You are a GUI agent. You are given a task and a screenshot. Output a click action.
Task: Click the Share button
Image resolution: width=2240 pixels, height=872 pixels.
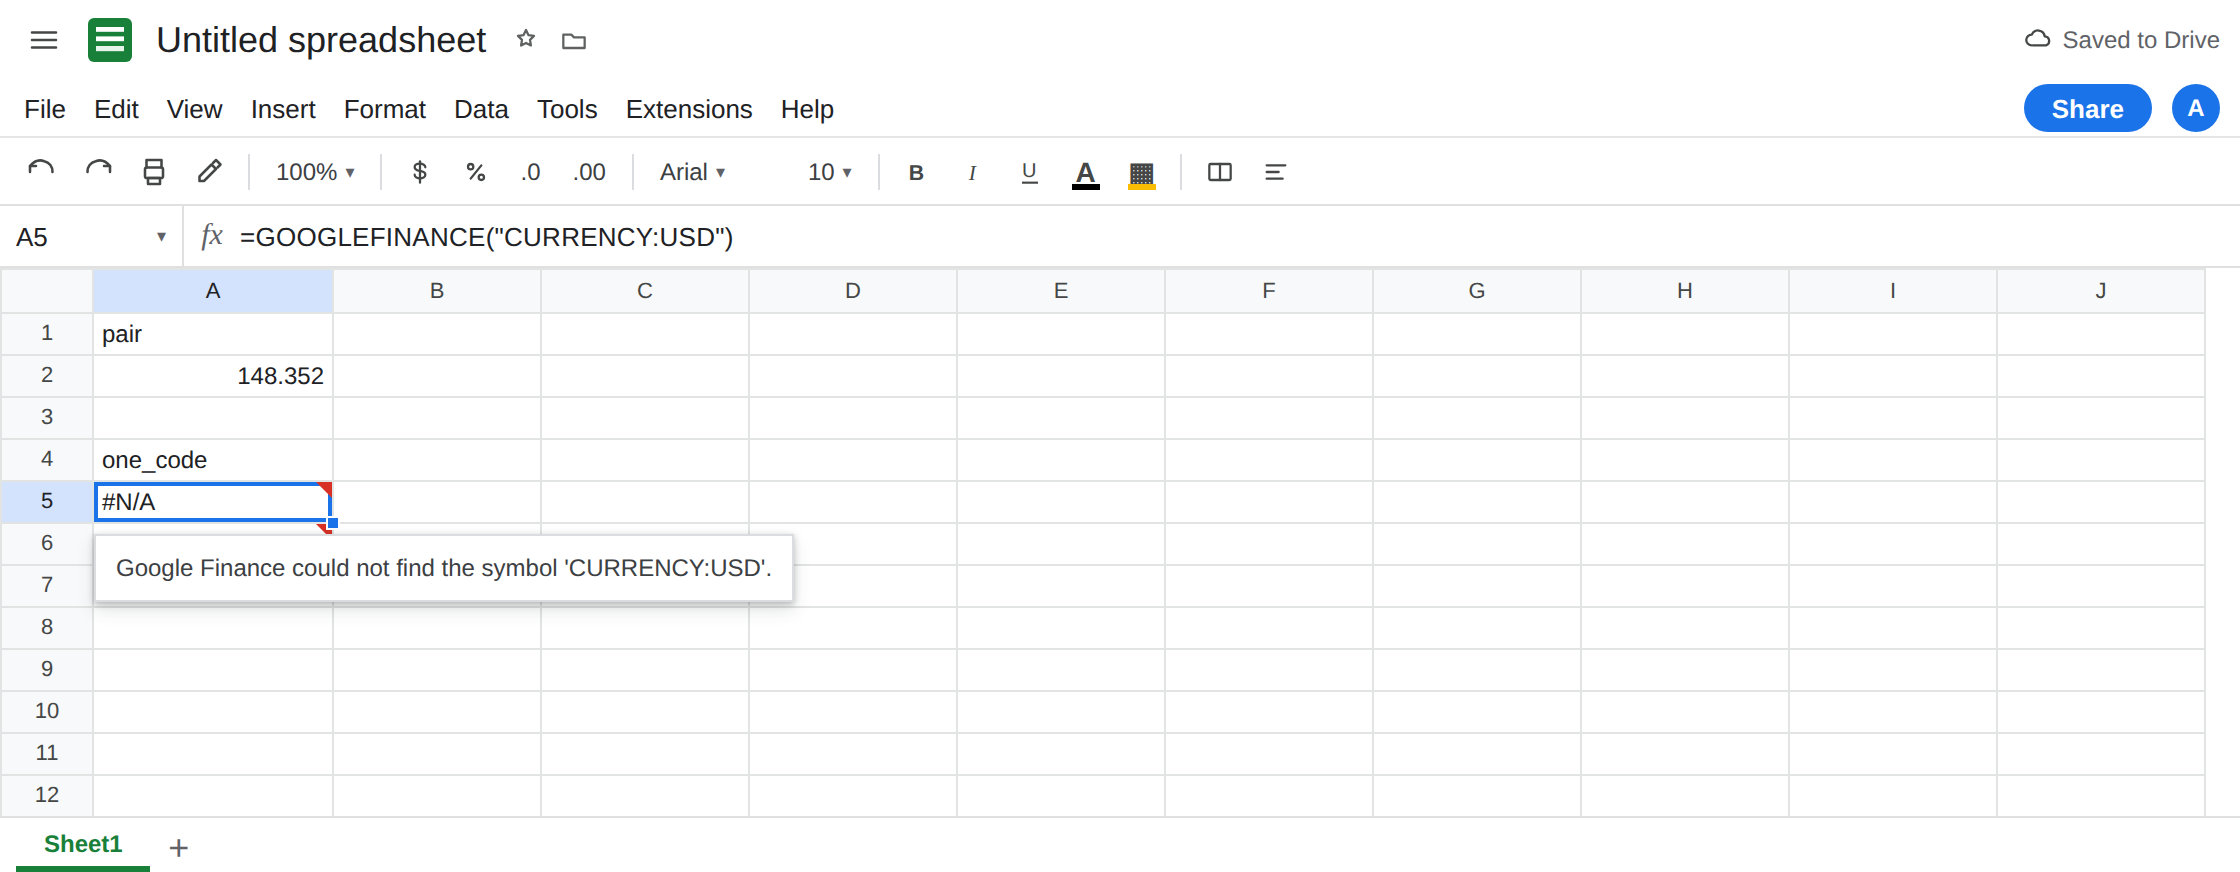2088,108
